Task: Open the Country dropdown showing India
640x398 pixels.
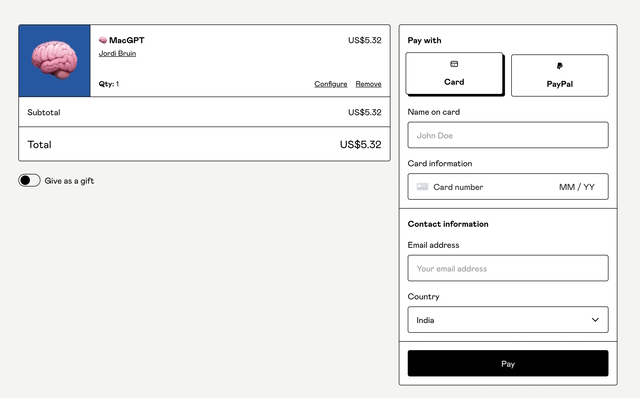Action: pos(508,320)
